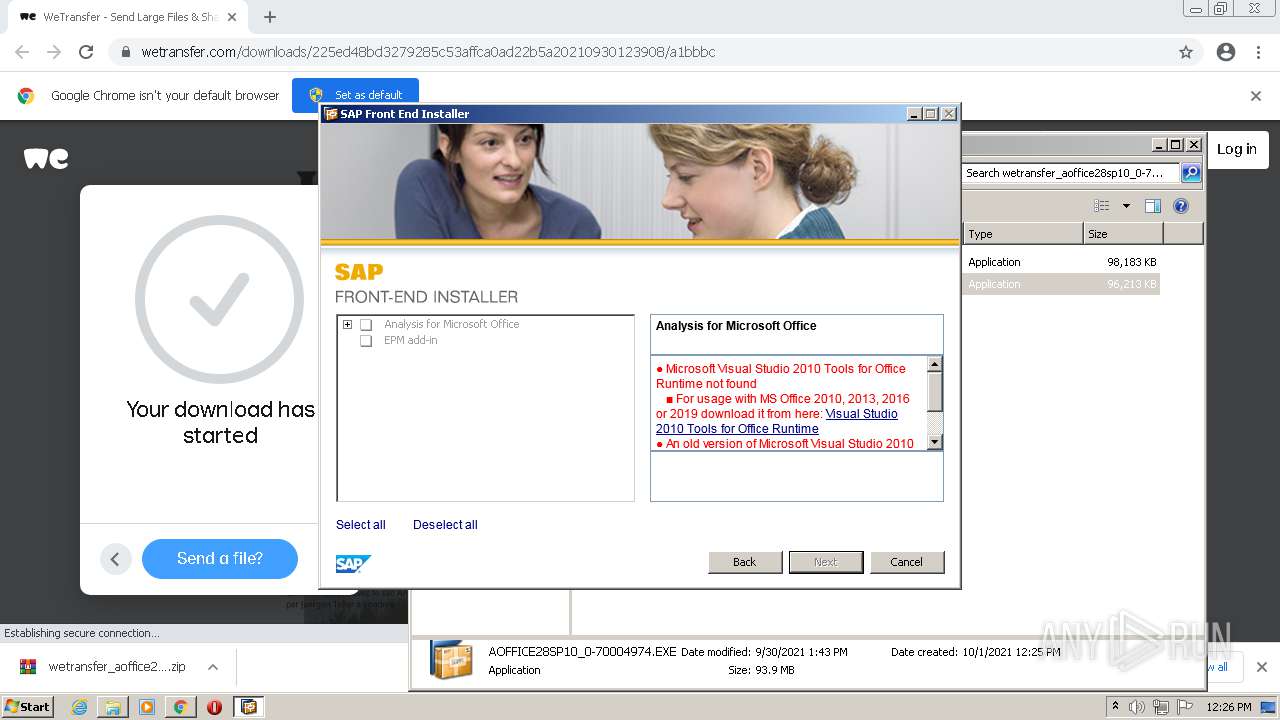The height and width of the screenshot is (720, 1280).
Task: Open Windows Media Player from taskbar
Action: tap(147, 707)
